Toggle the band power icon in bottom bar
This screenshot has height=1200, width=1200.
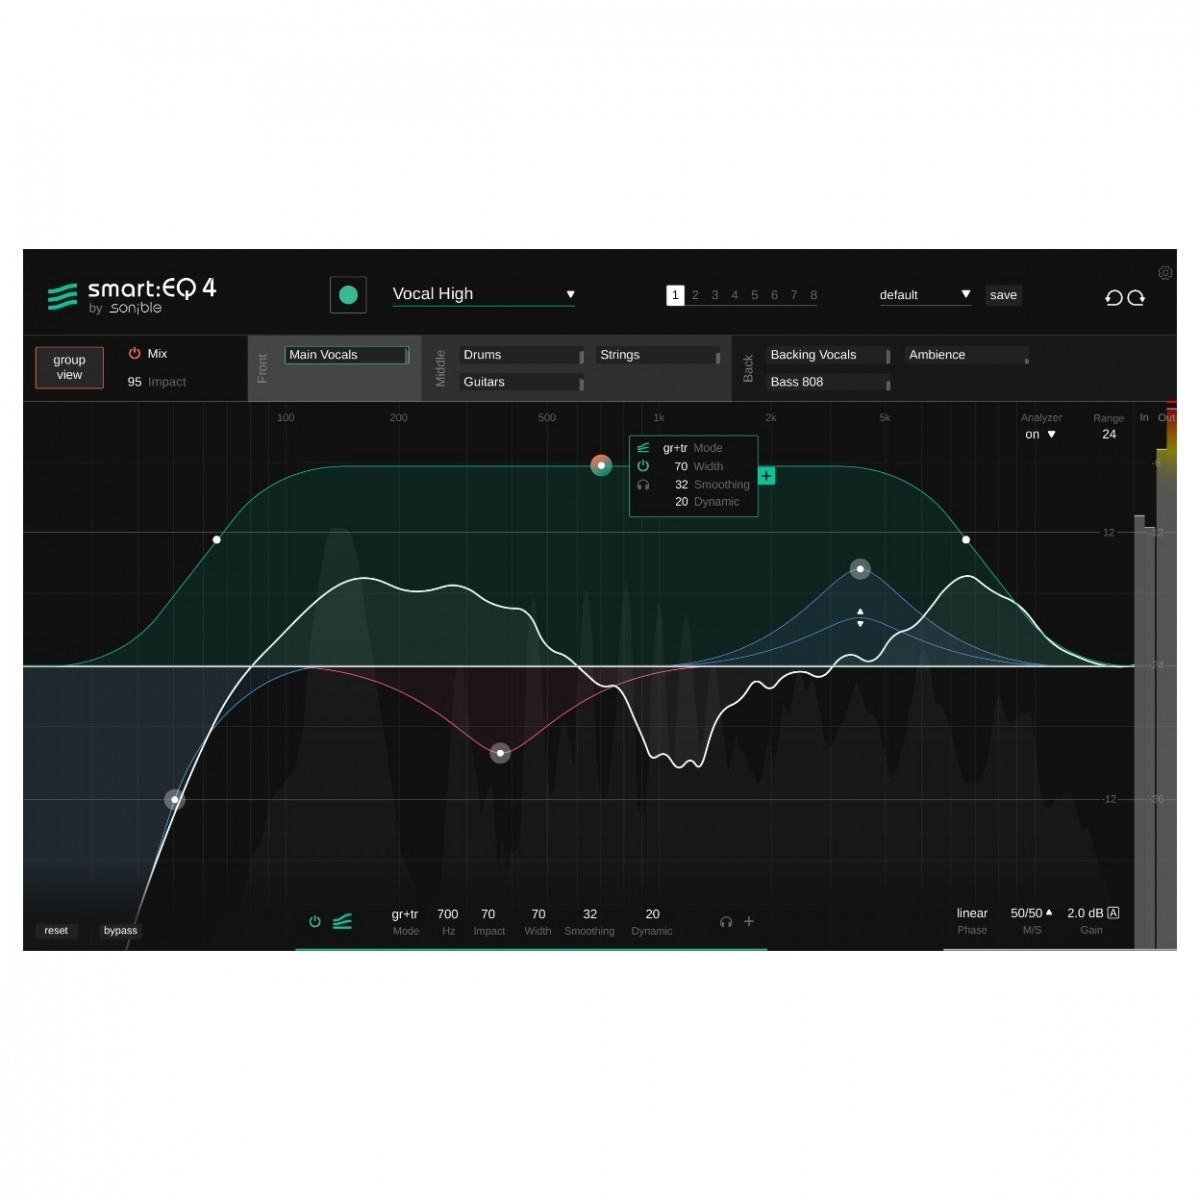pyautogui.click(x=315, y=922)
